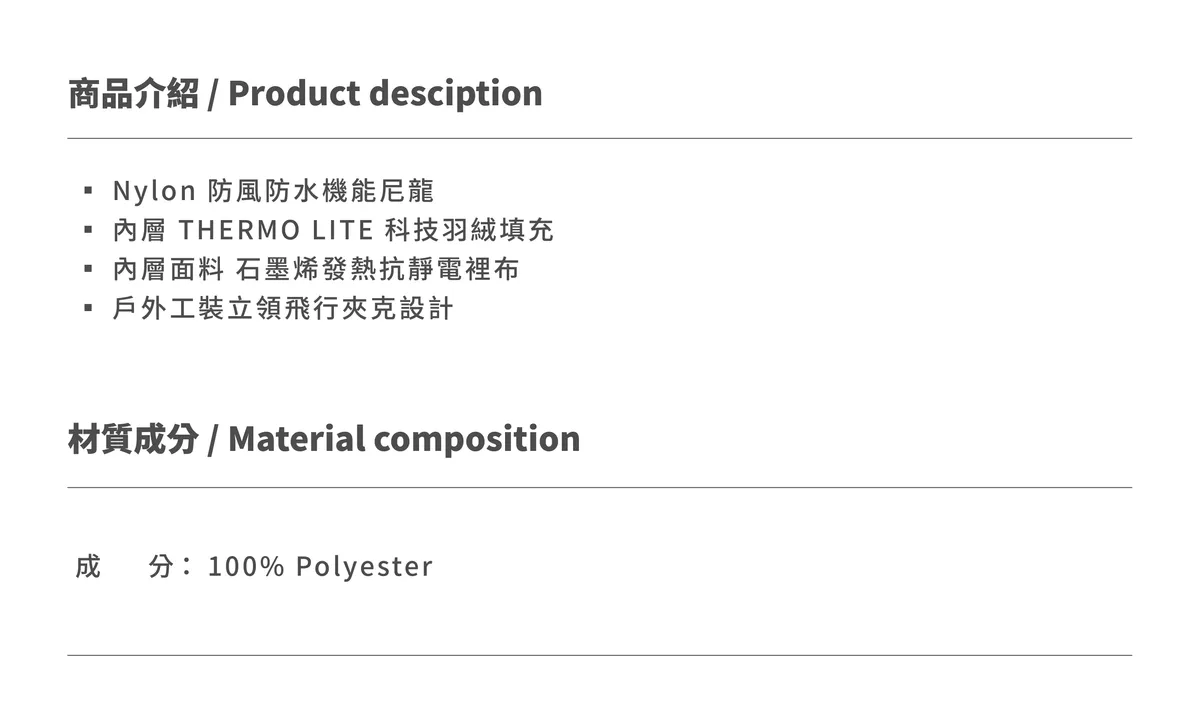Click the 'Material composition' heading text

click(x=404, y=439)
